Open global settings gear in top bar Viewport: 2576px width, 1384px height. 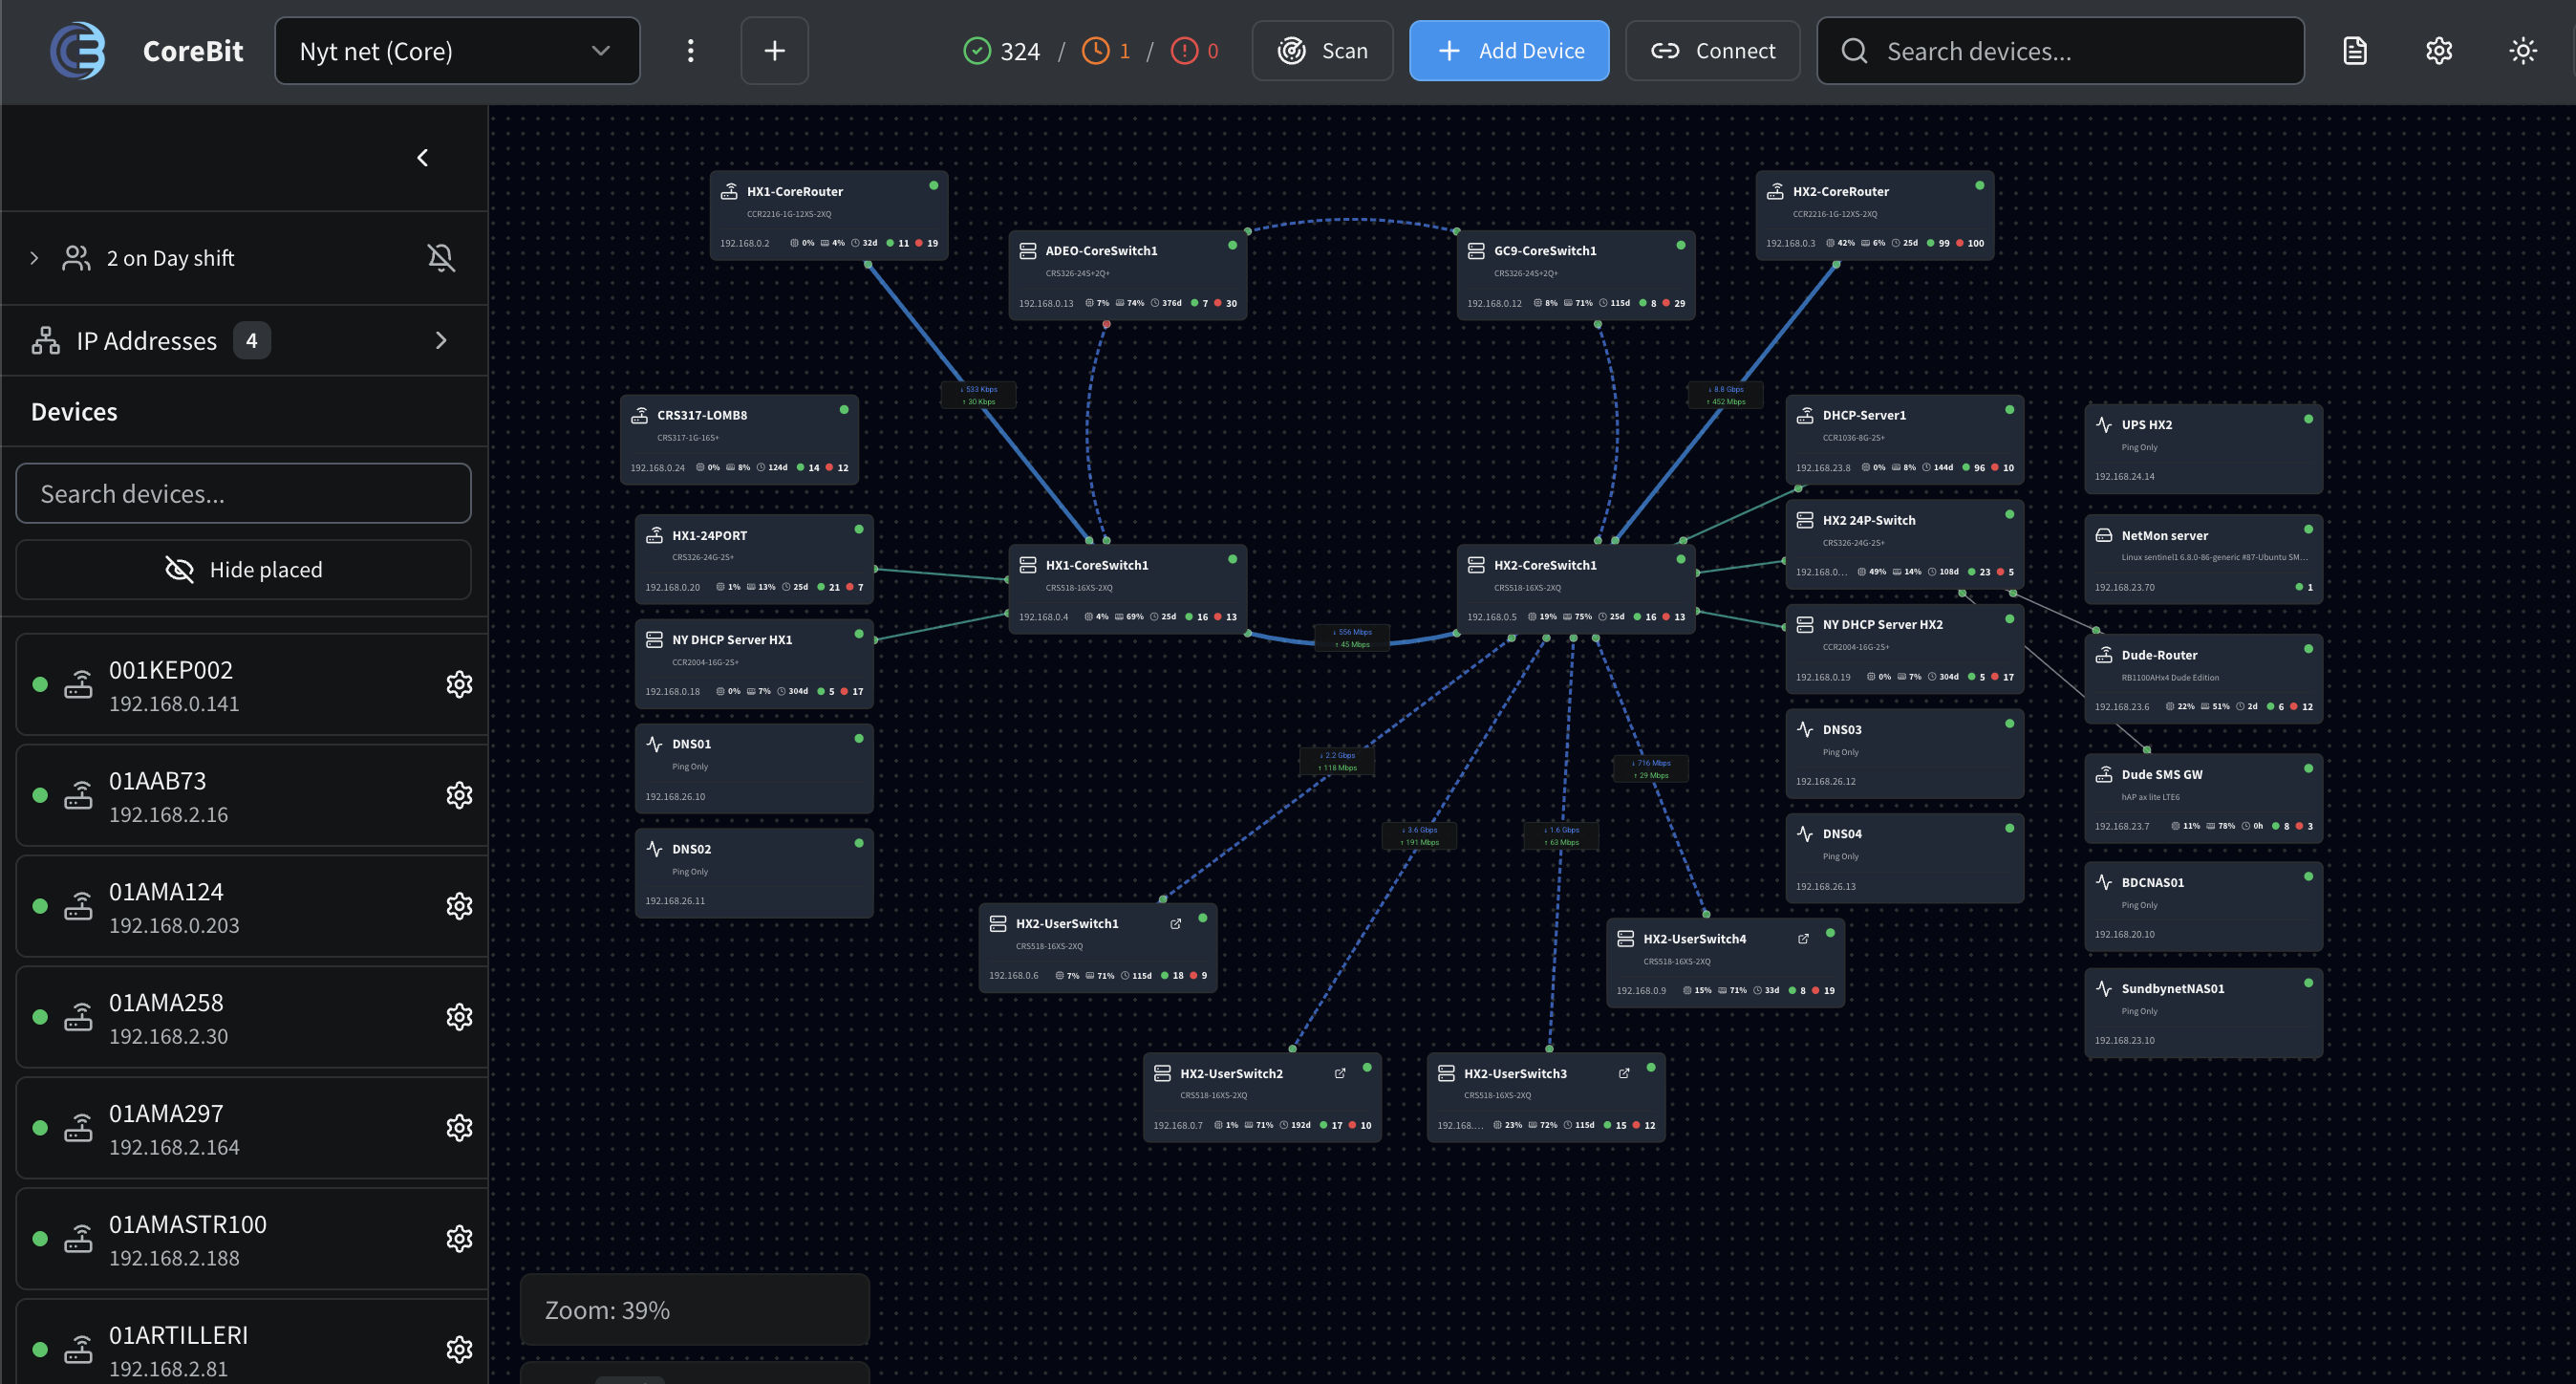click(x=2439, y=51)
